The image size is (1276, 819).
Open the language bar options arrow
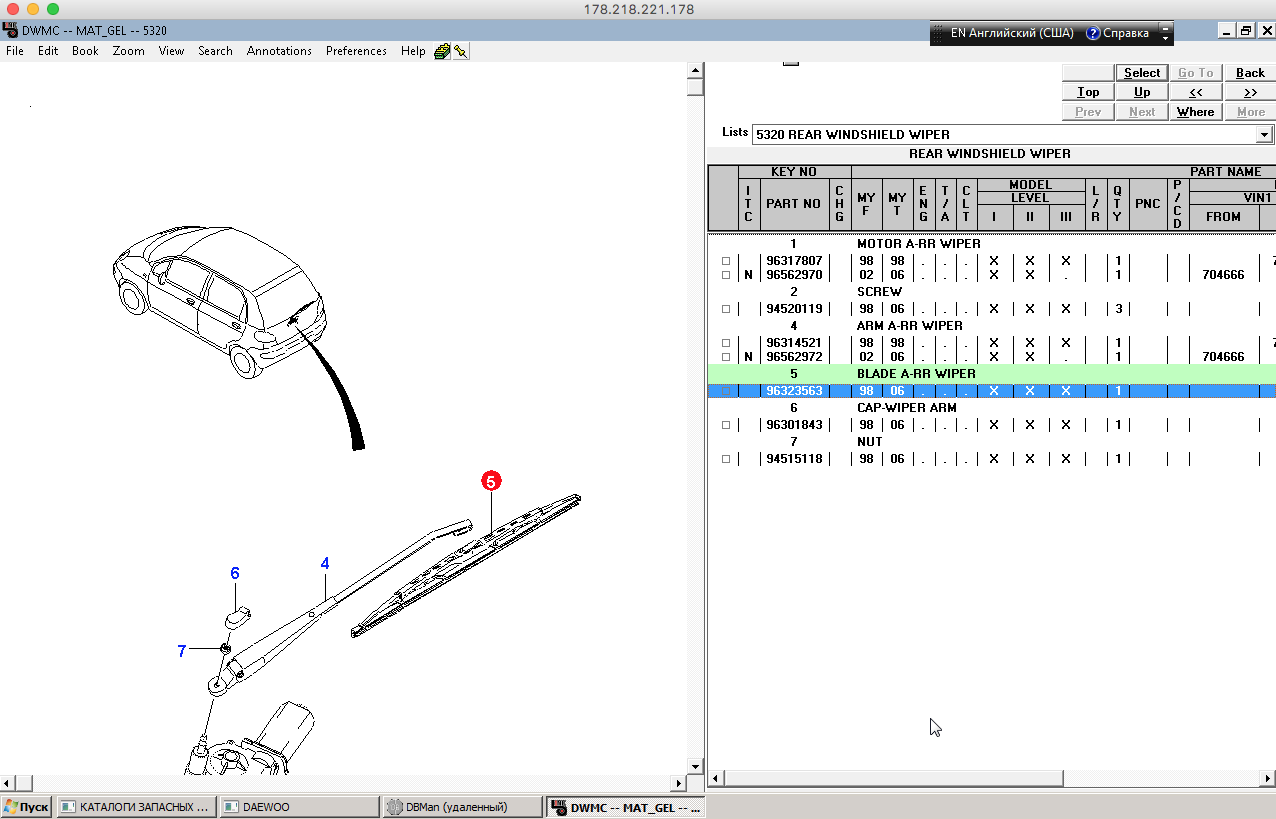[x=1164, y=33]
